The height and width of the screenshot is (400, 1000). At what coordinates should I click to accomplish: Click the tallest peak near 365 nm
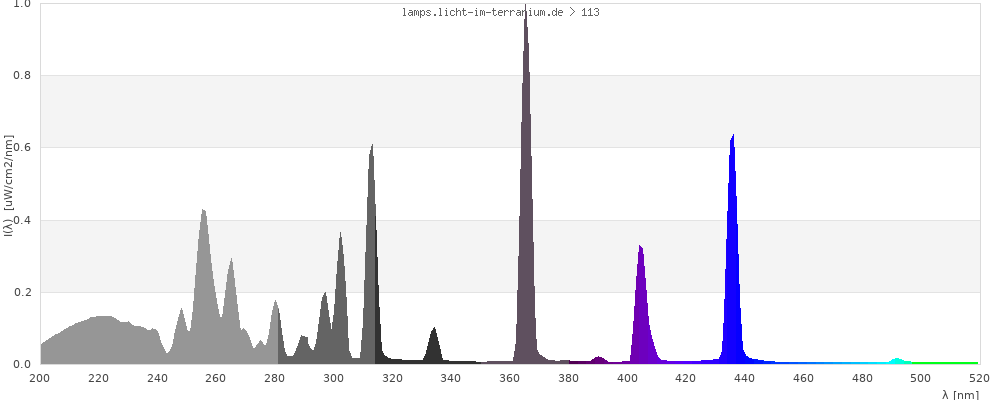pyautogui.click(x=526, y=200)
